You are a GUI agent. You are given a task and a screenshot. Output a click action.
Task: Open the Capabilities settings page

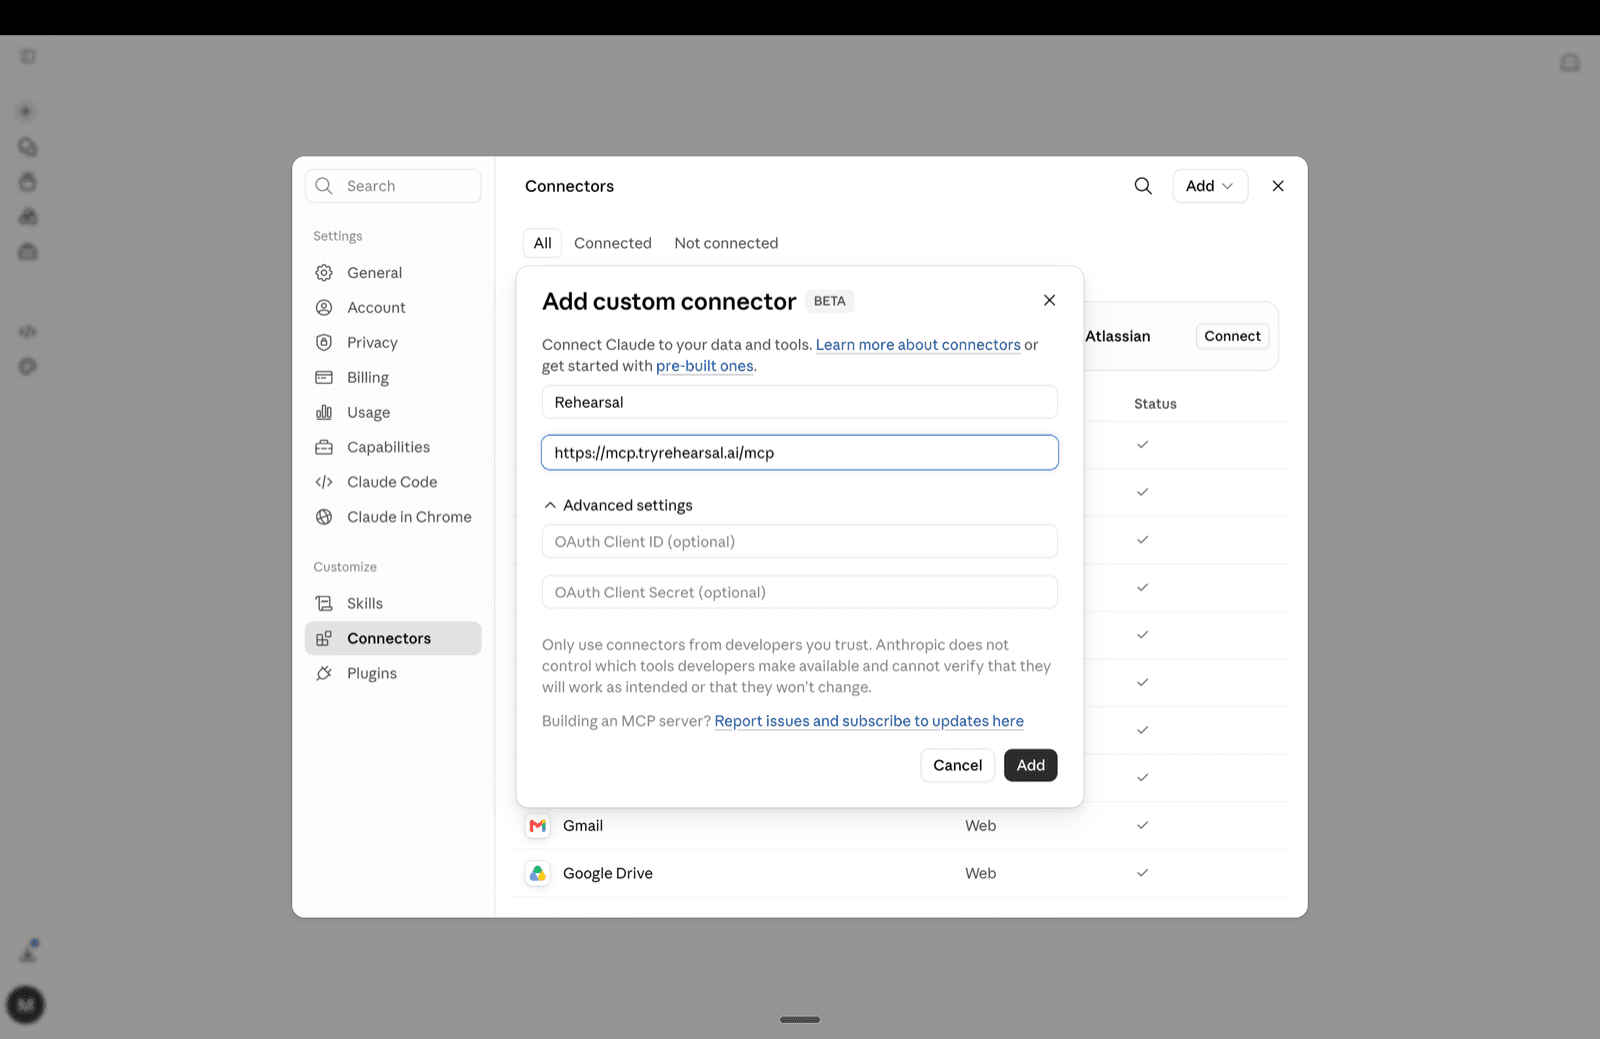coord(393,447)
